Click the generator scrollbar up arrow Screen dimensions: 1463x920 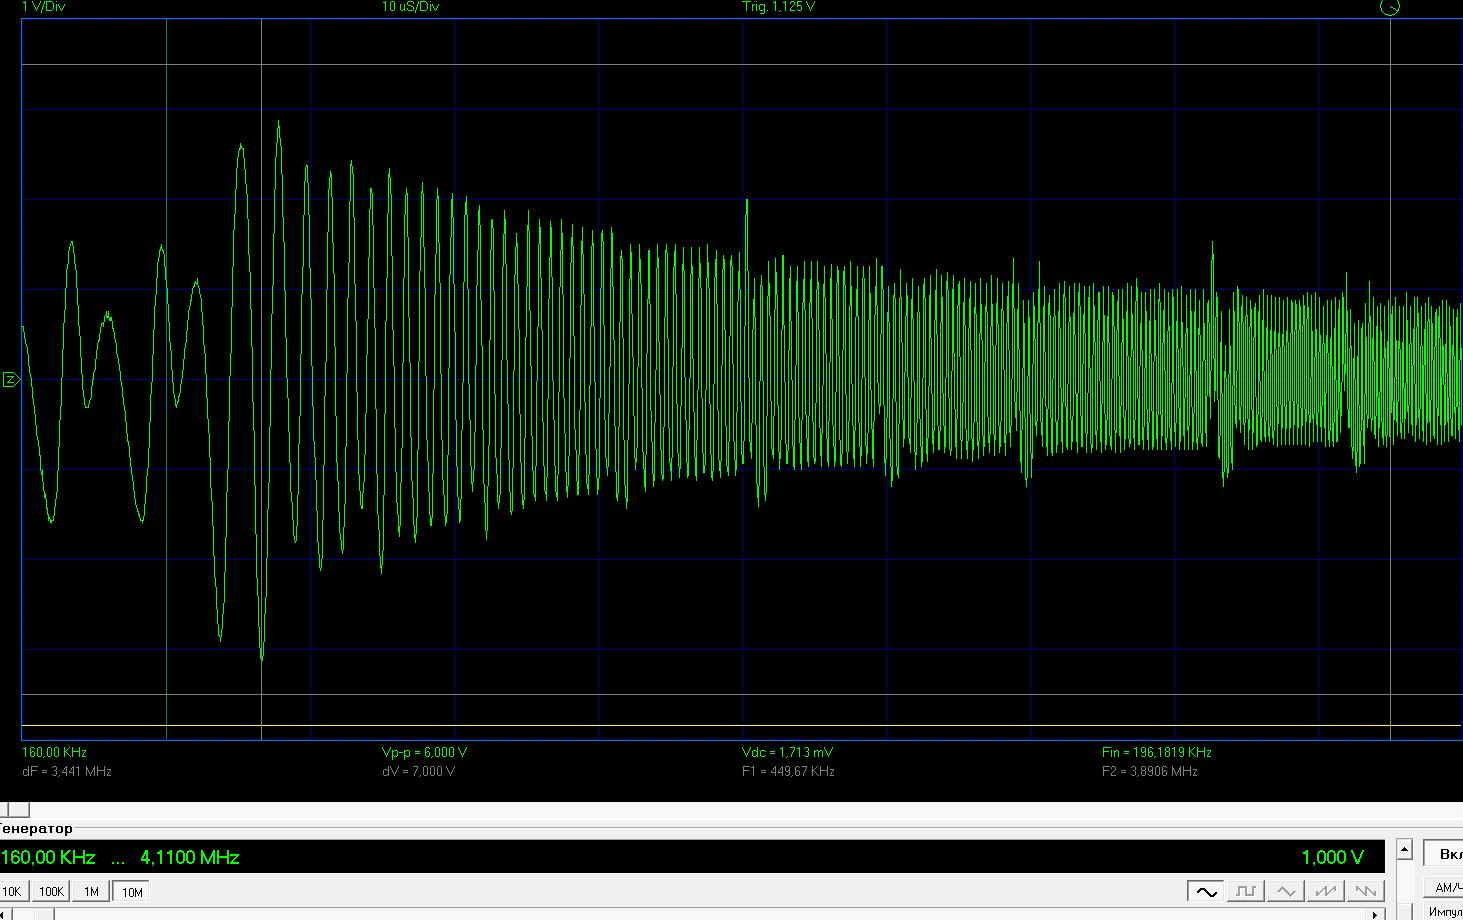click(x=1404, y=850)
